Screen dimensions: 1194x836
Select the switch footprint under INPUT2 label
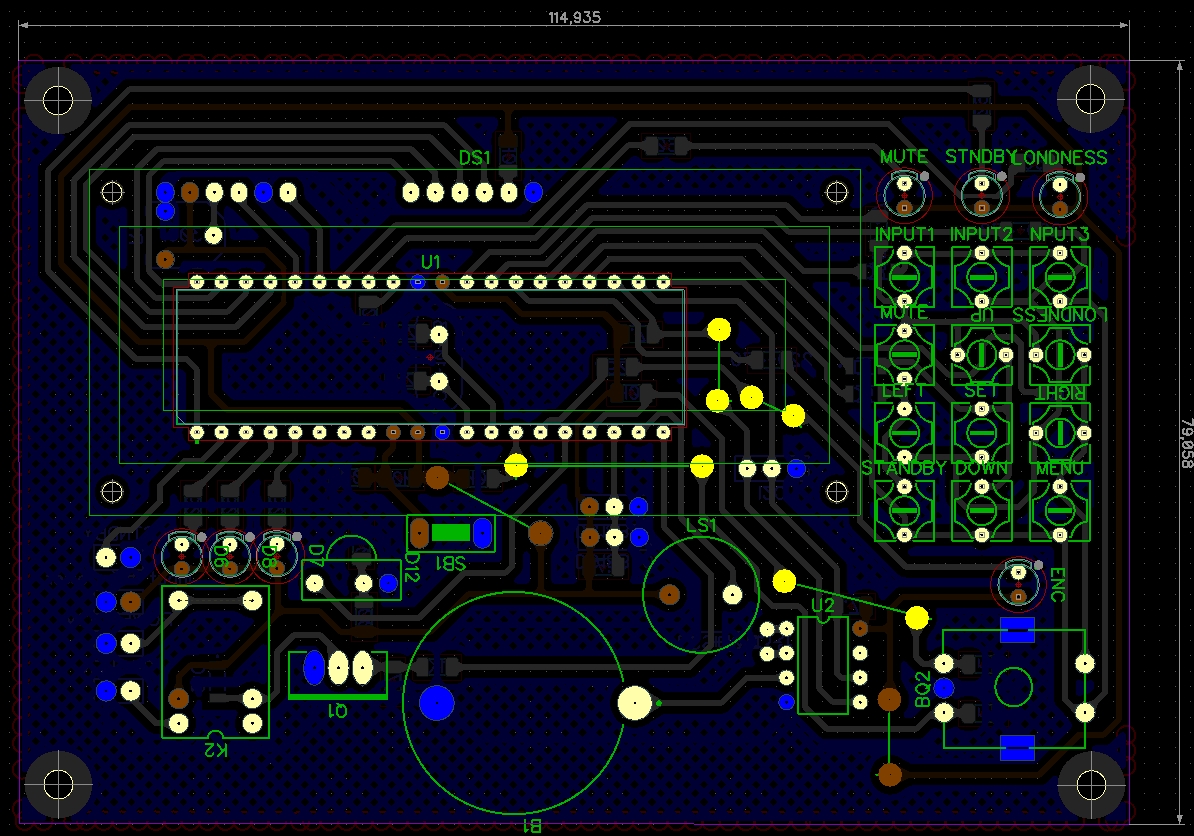[x=982, y=276]
